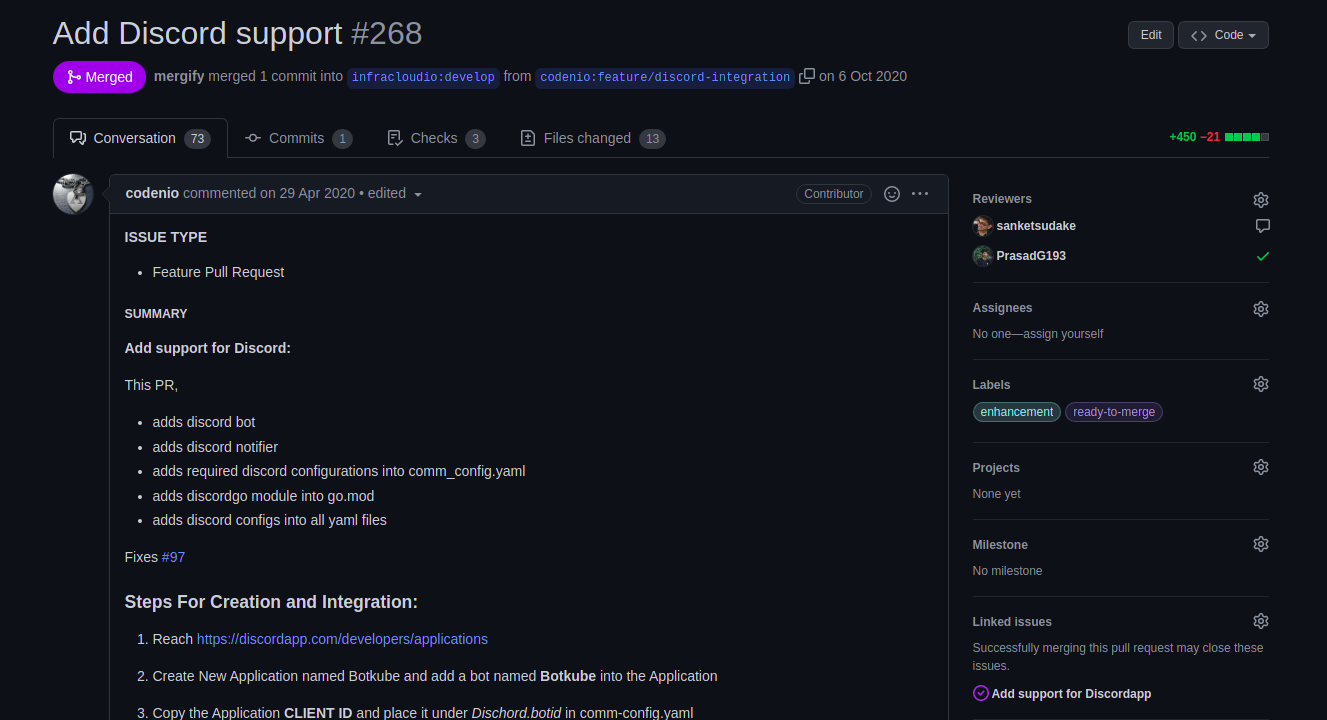Switch to the Checks tab
This screenshot has height=720, width=1327.
click(x=436, y=138)
